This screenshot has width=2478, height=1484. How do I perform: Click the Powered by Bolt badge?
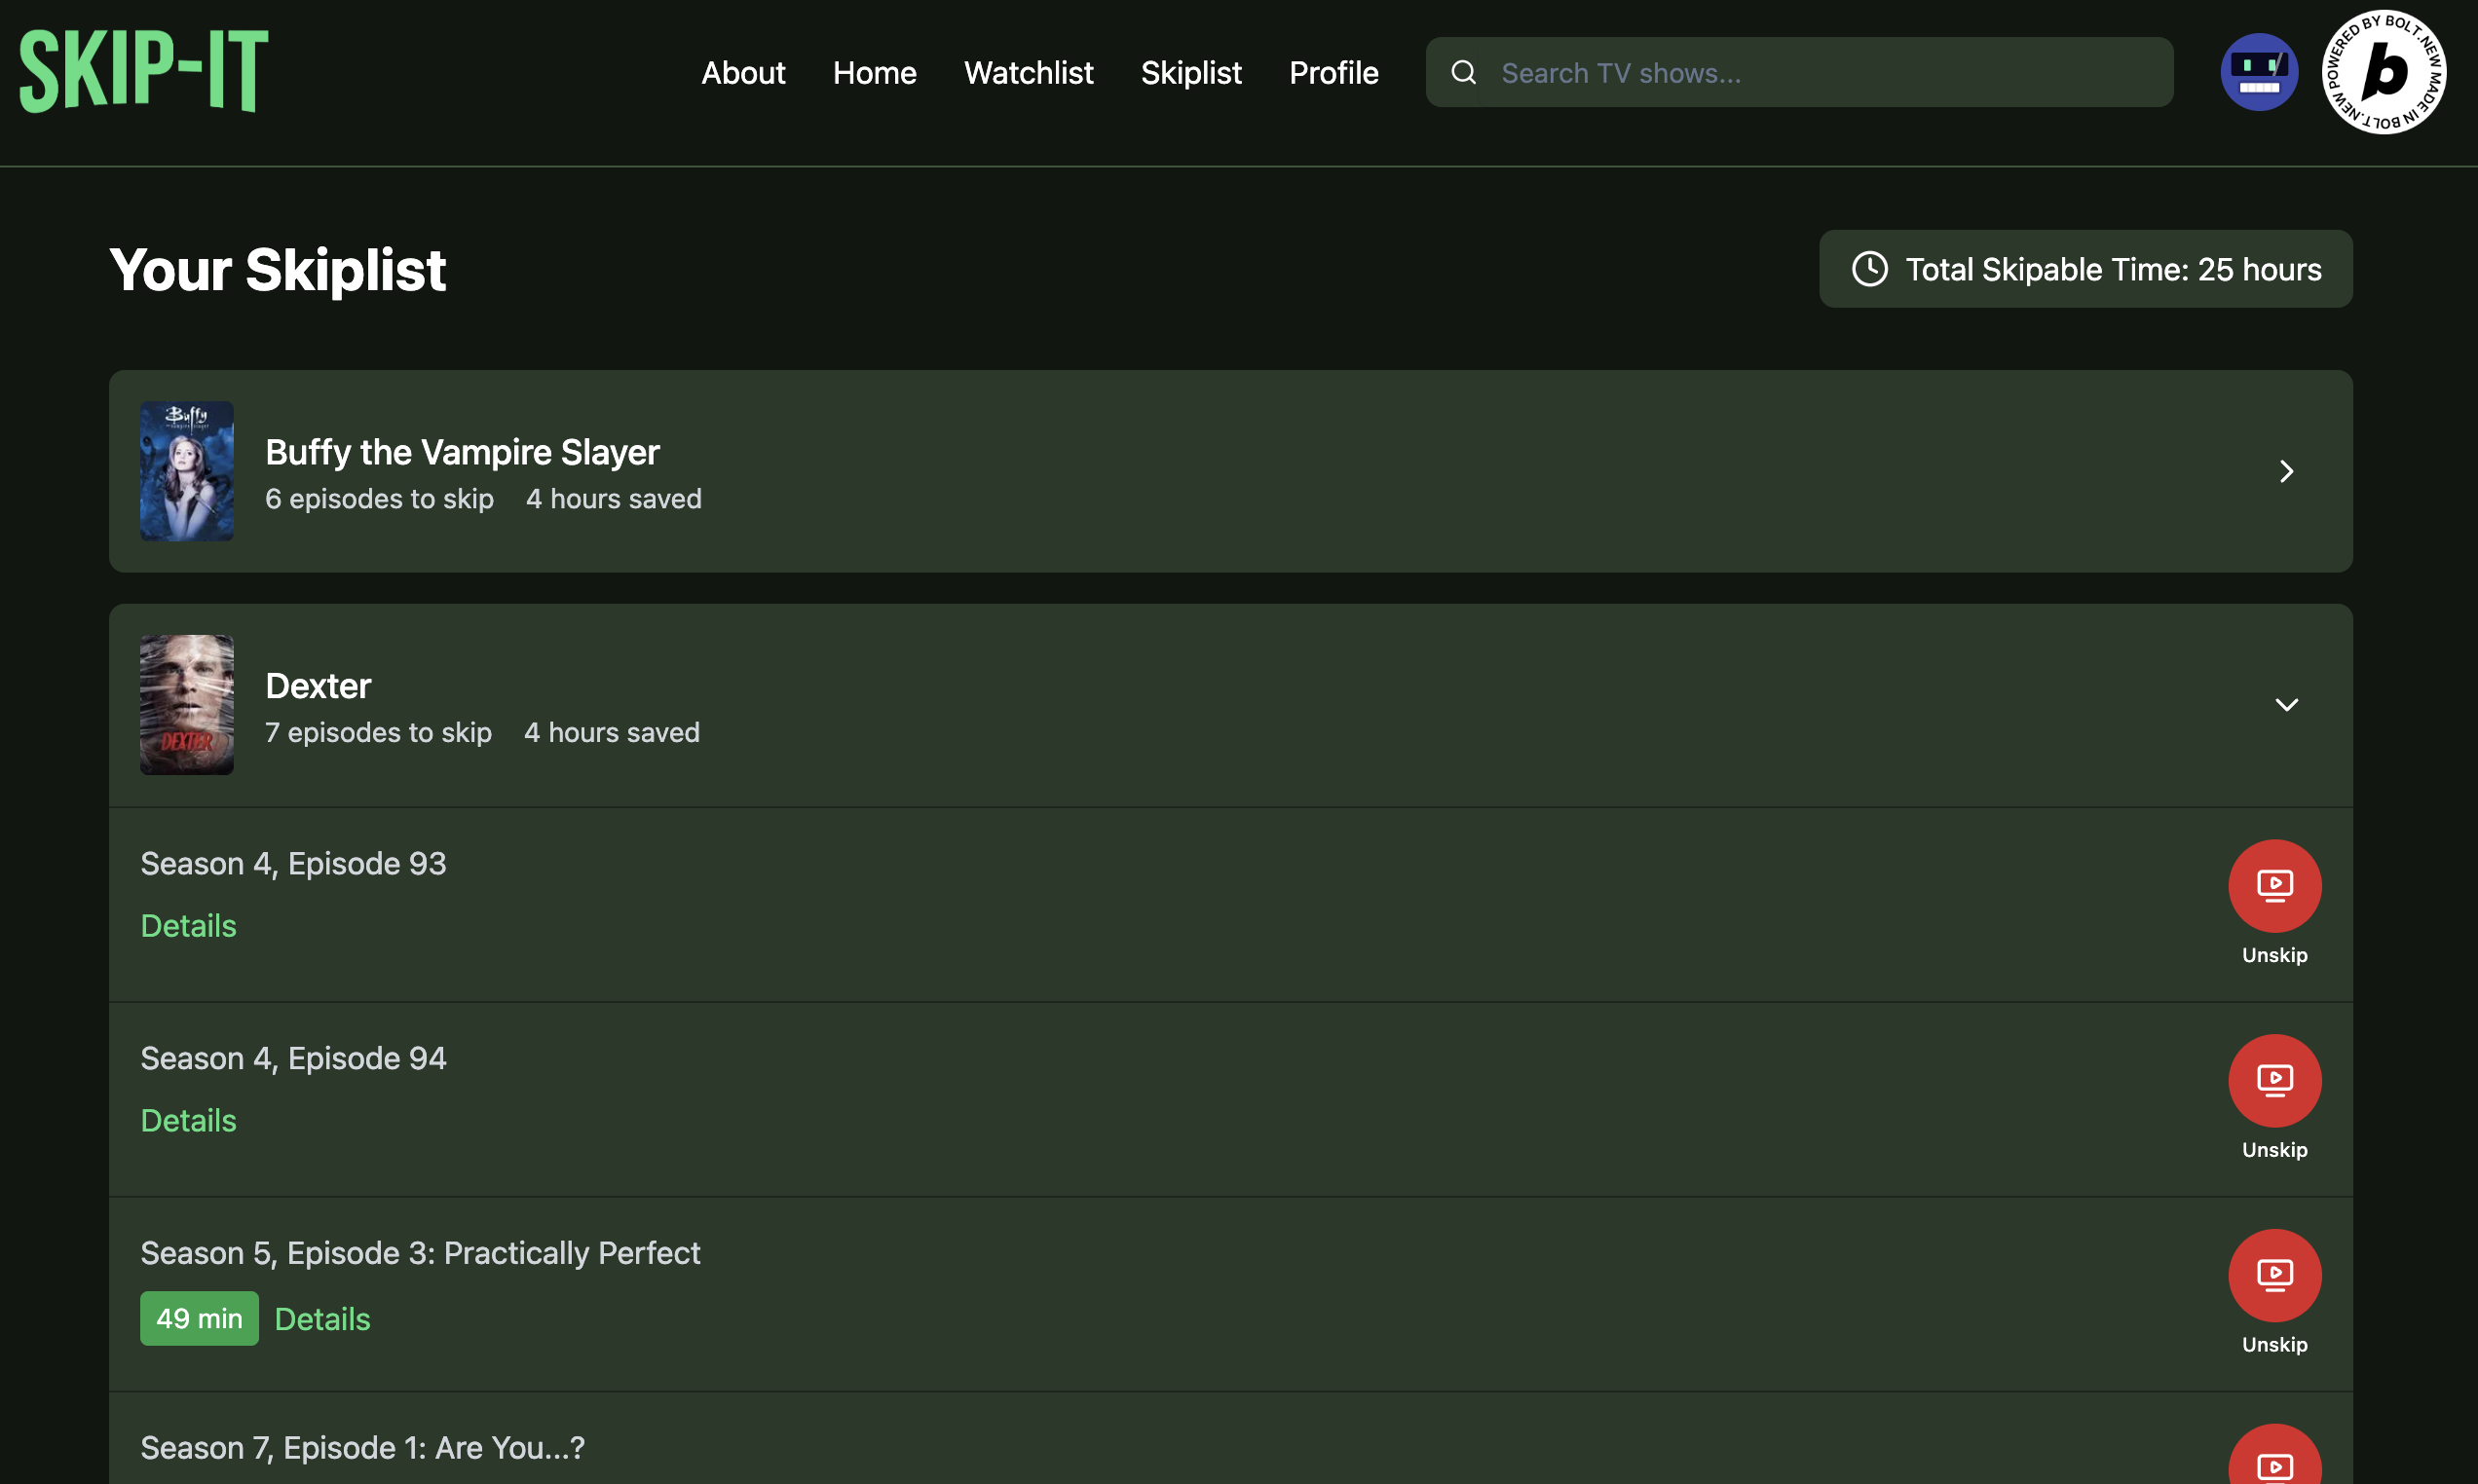[x=2384, y=73]
